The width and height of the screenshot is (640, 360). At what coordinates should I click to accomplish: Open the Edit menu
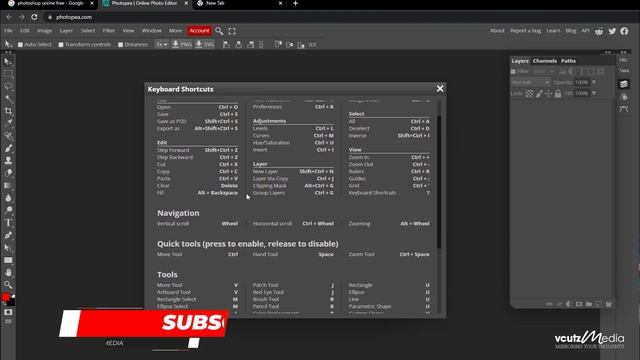coord(25,31)
